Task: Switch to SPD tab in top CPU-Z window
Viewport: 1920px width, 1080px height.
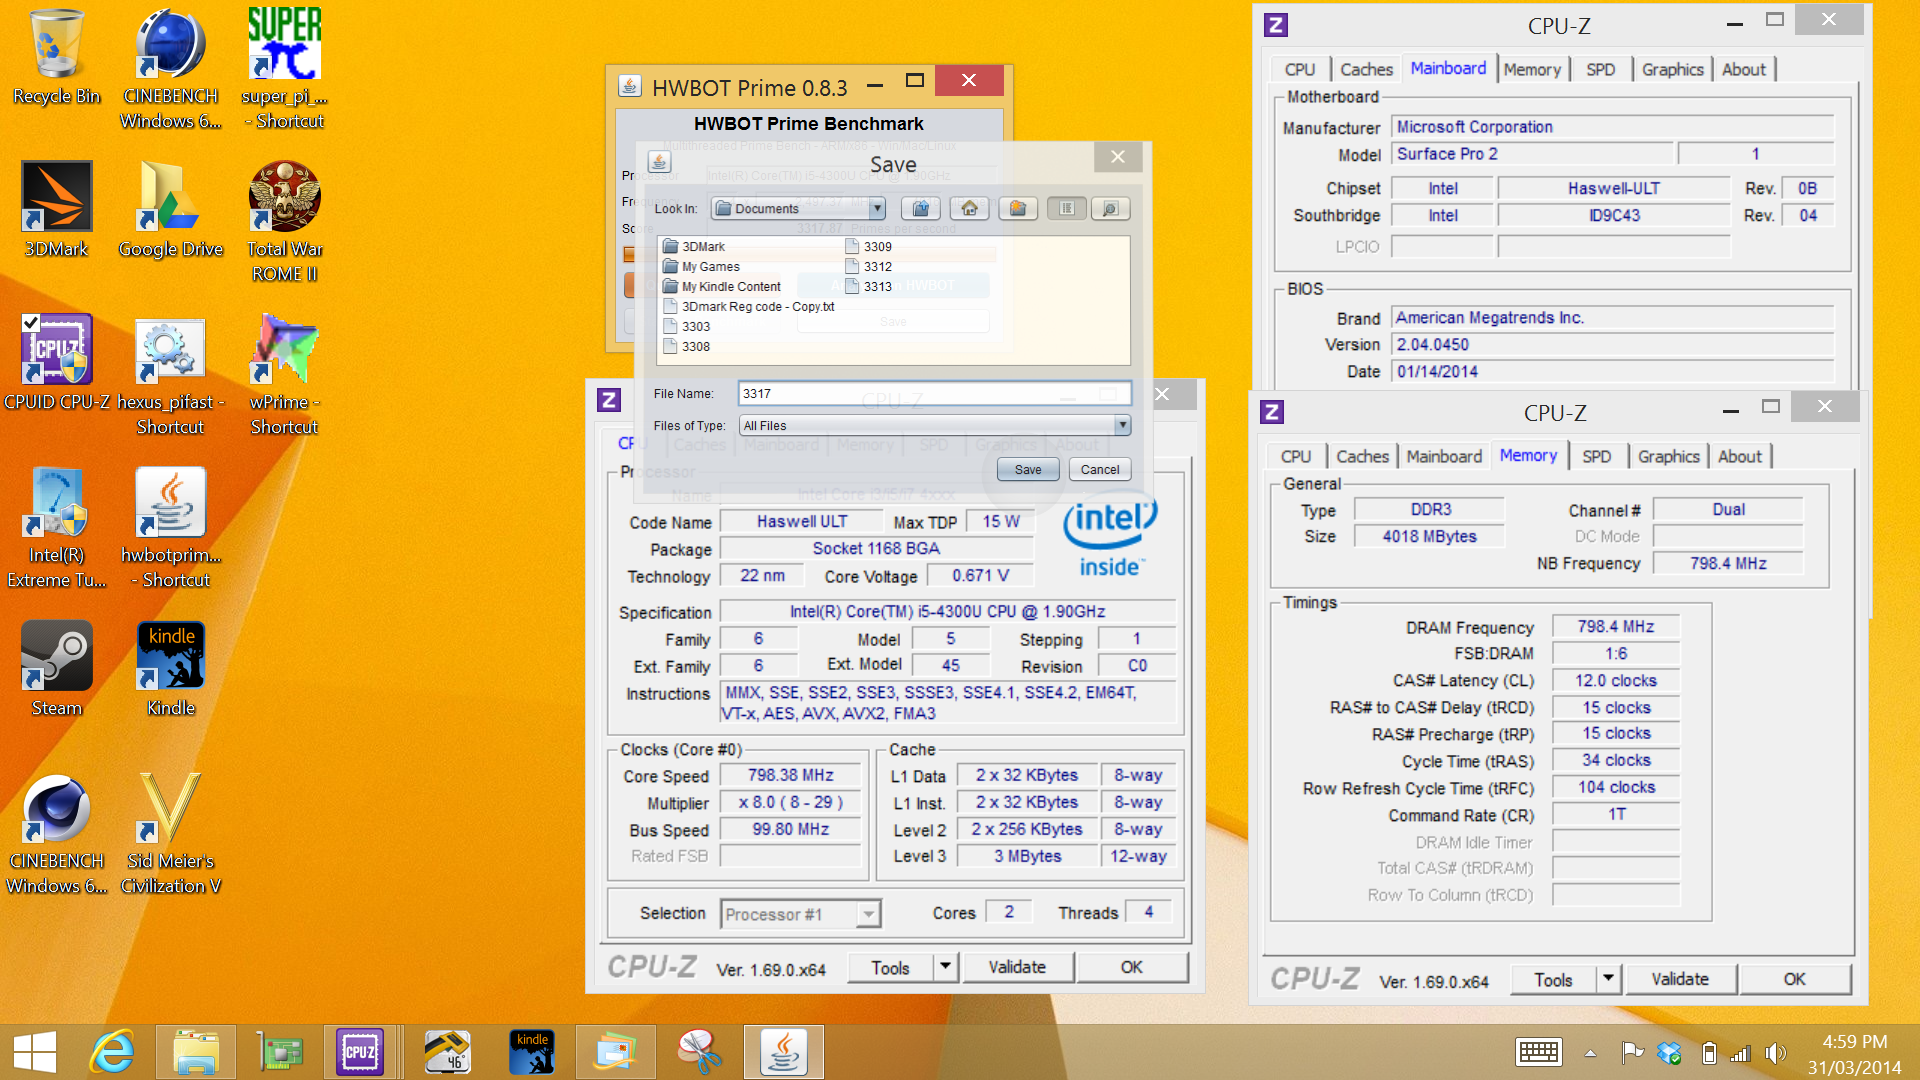Action: (1600, 69)
